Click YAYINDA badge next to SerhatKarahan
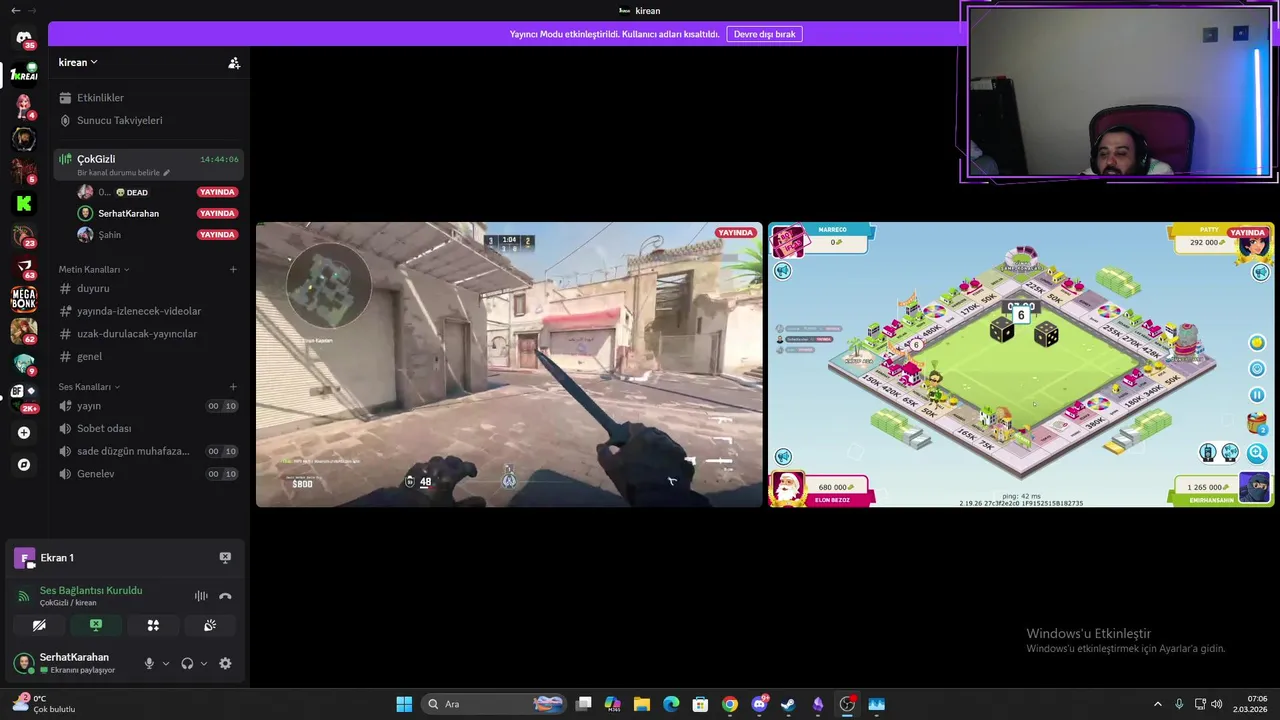The height and width of the screenshot is (720, 1280). pyautogui.click(x=217, y=213)
